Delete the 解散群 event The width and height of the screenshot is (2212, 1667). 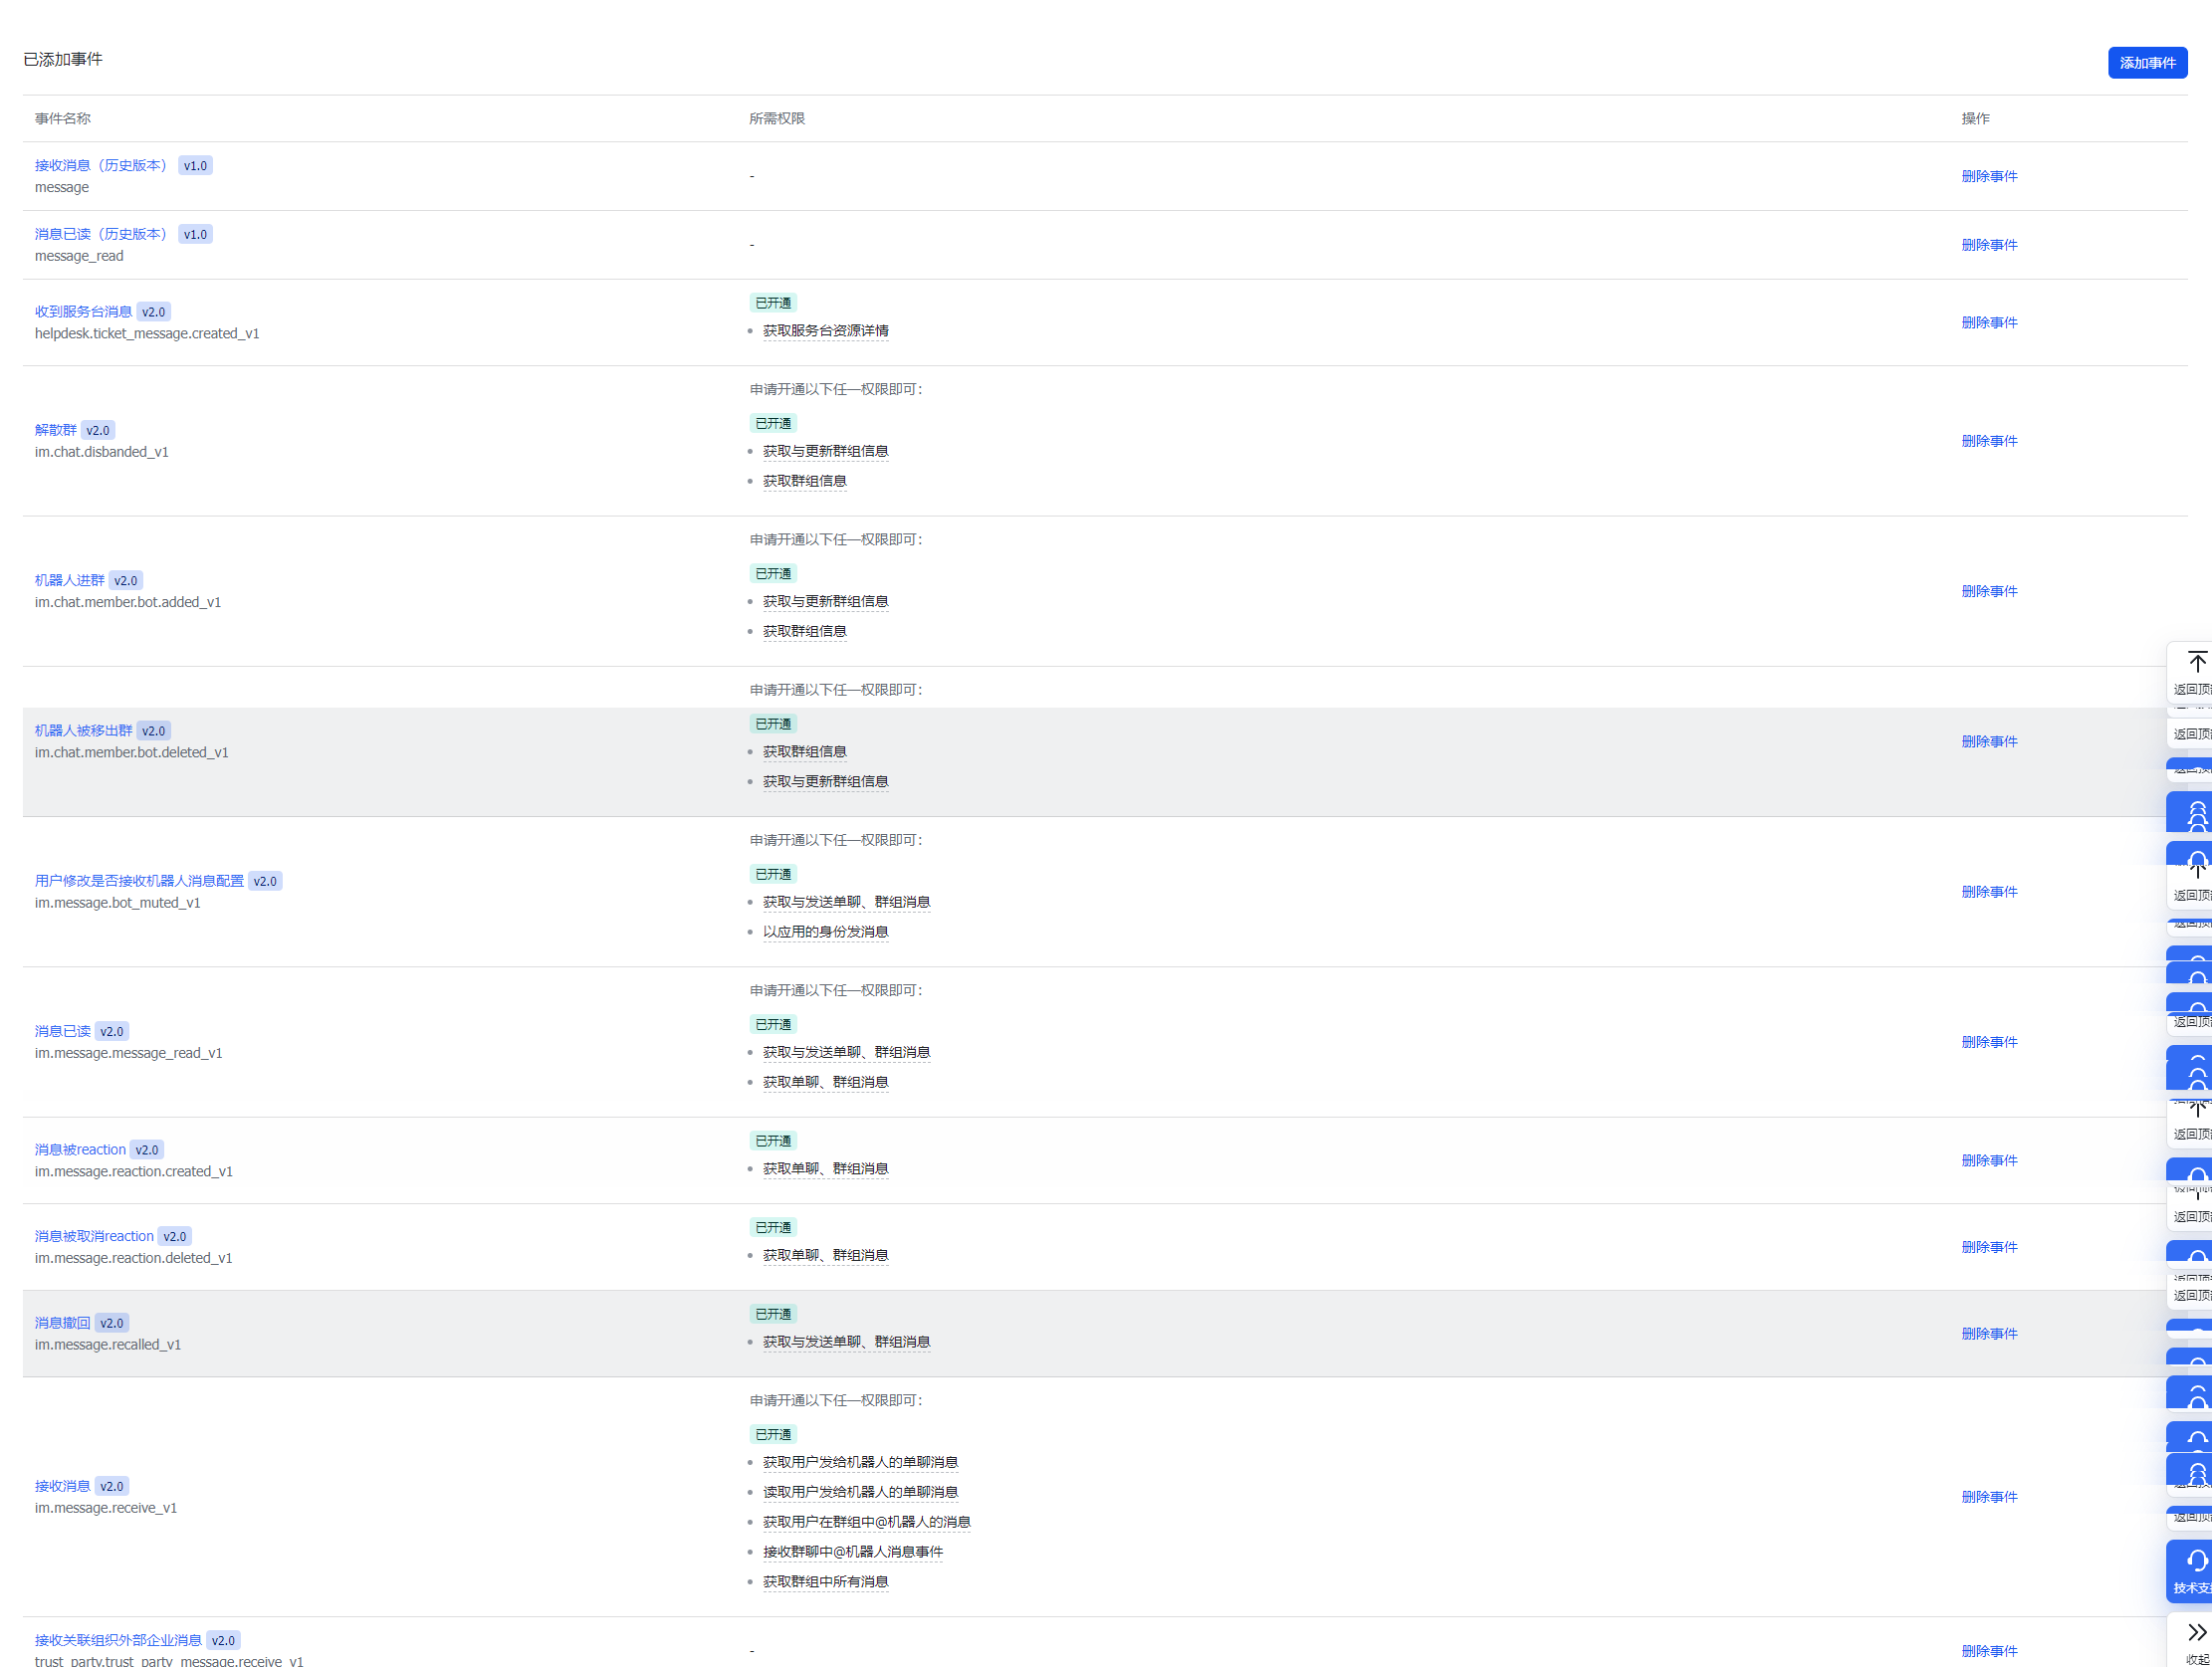pos(1989,441)
